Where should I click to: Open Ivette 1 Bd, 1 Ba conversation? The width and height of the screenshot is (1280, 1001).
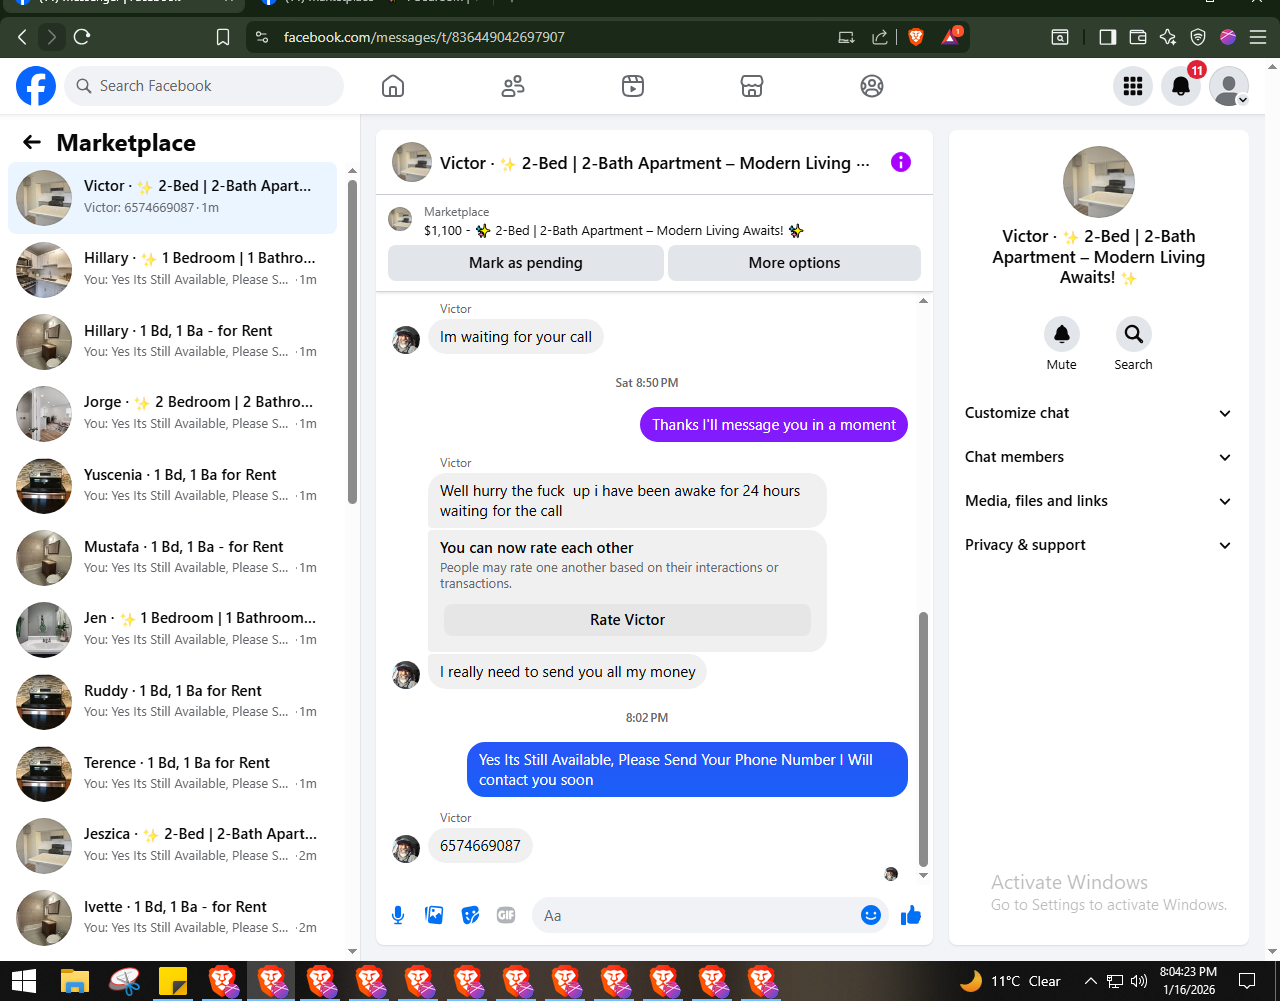(172, 917)
